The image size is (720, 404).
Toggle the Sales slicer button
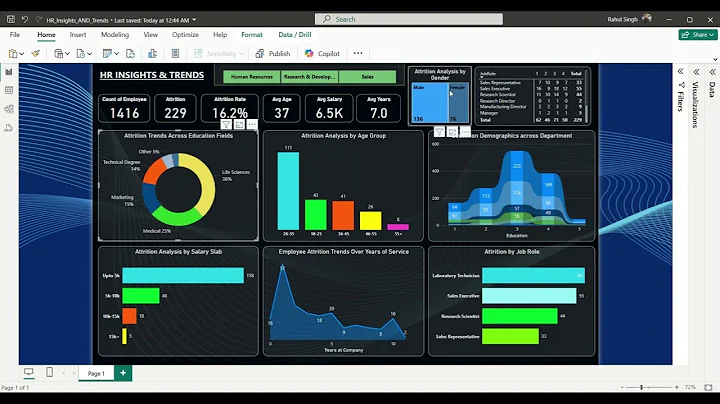coord(367,77)
